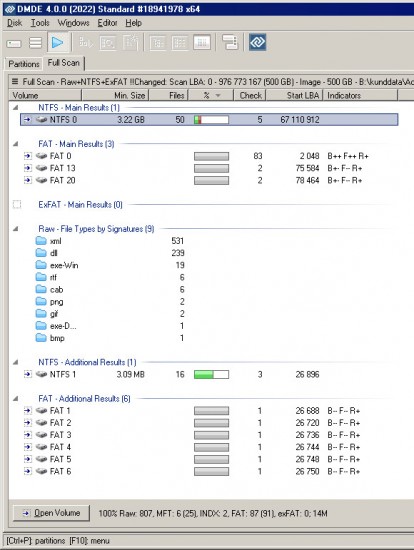The image size is (414, 550).
Task: Switch to the Partitions tab
Action: (x=24, y=64)
